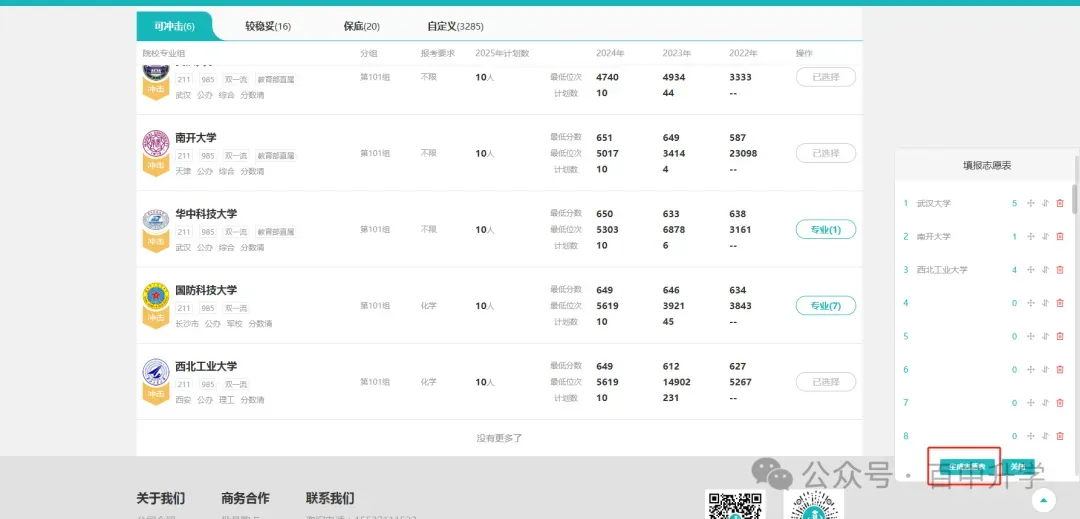Click 专业(1) for 华中科技大学

pyautogui.click(x=826, y=229)
